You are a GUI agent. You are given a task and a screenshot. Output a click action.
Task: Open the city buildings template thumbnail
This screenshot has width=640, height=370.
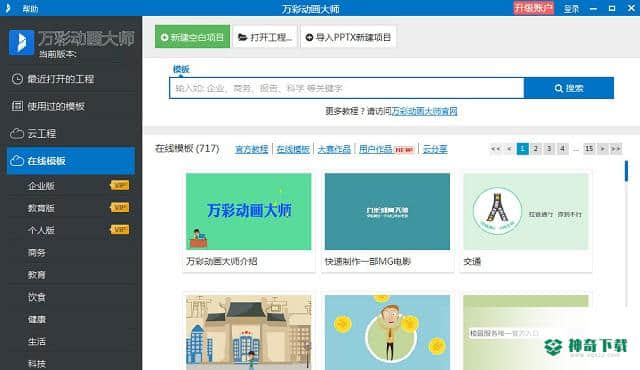coord(249,332)
